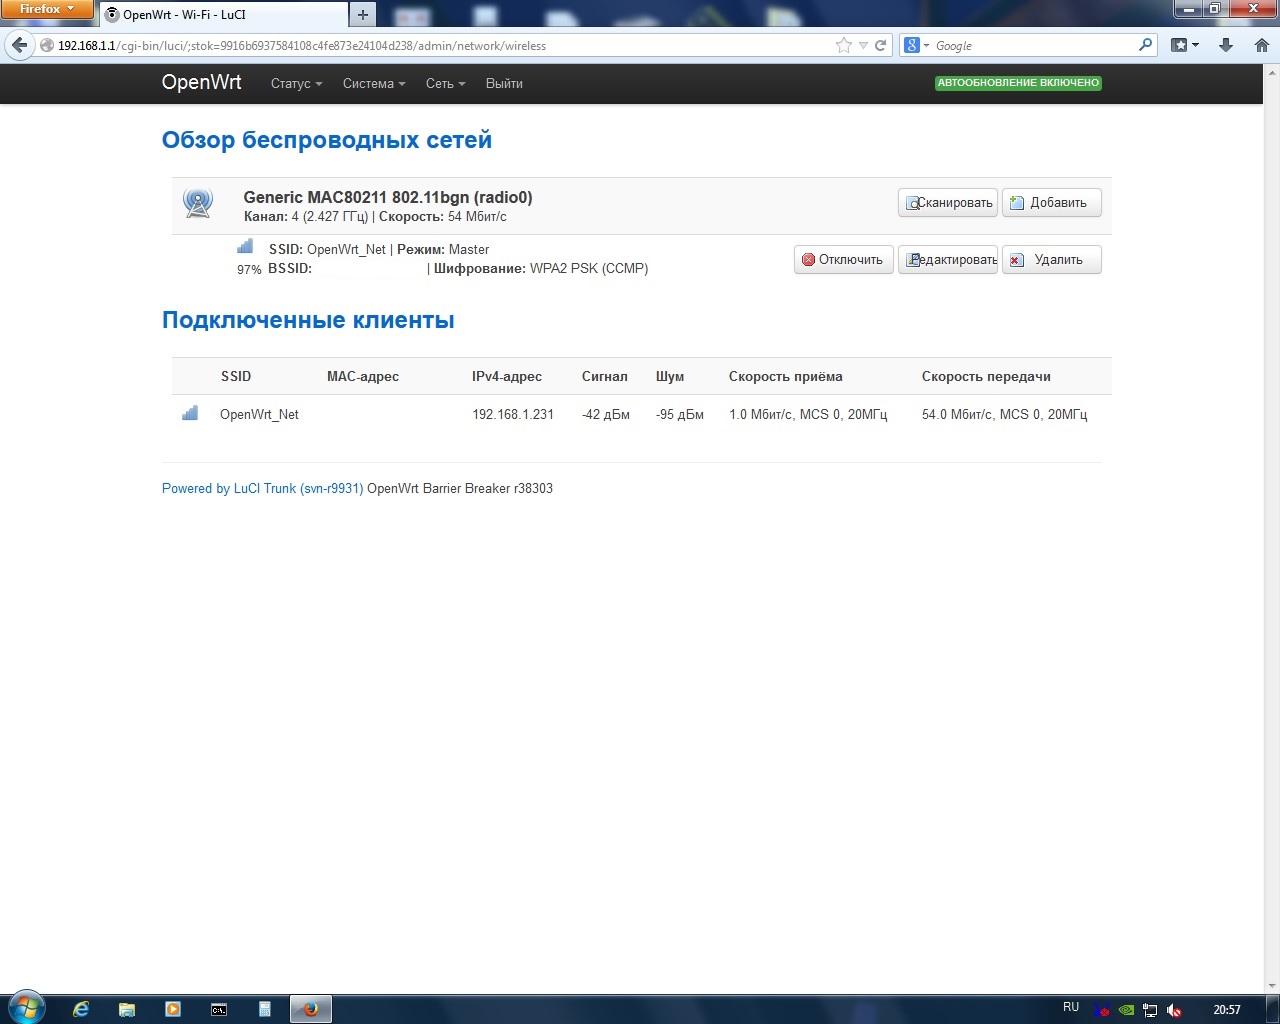Launch Internet Explorer from the taskbar

coord(81,1009)
